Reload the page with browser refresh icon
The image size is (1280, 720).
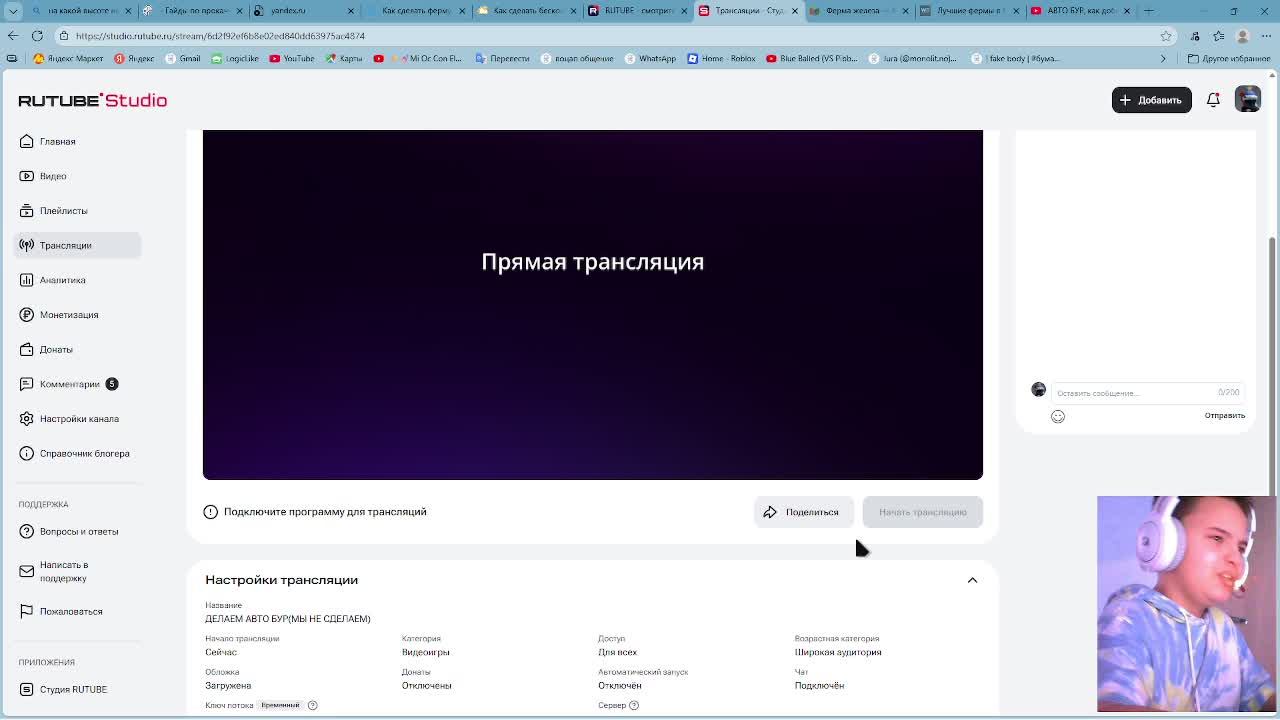pos(37,36)
